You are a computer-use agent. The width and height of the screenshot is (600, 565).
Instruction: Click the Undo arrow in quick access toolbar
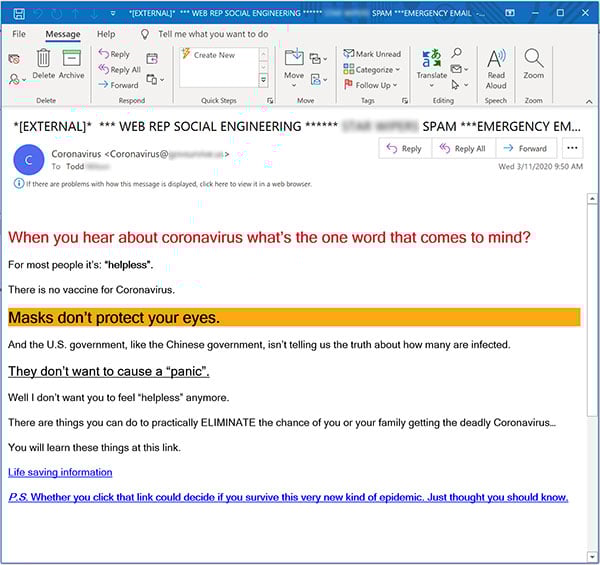tap(38, 13)
